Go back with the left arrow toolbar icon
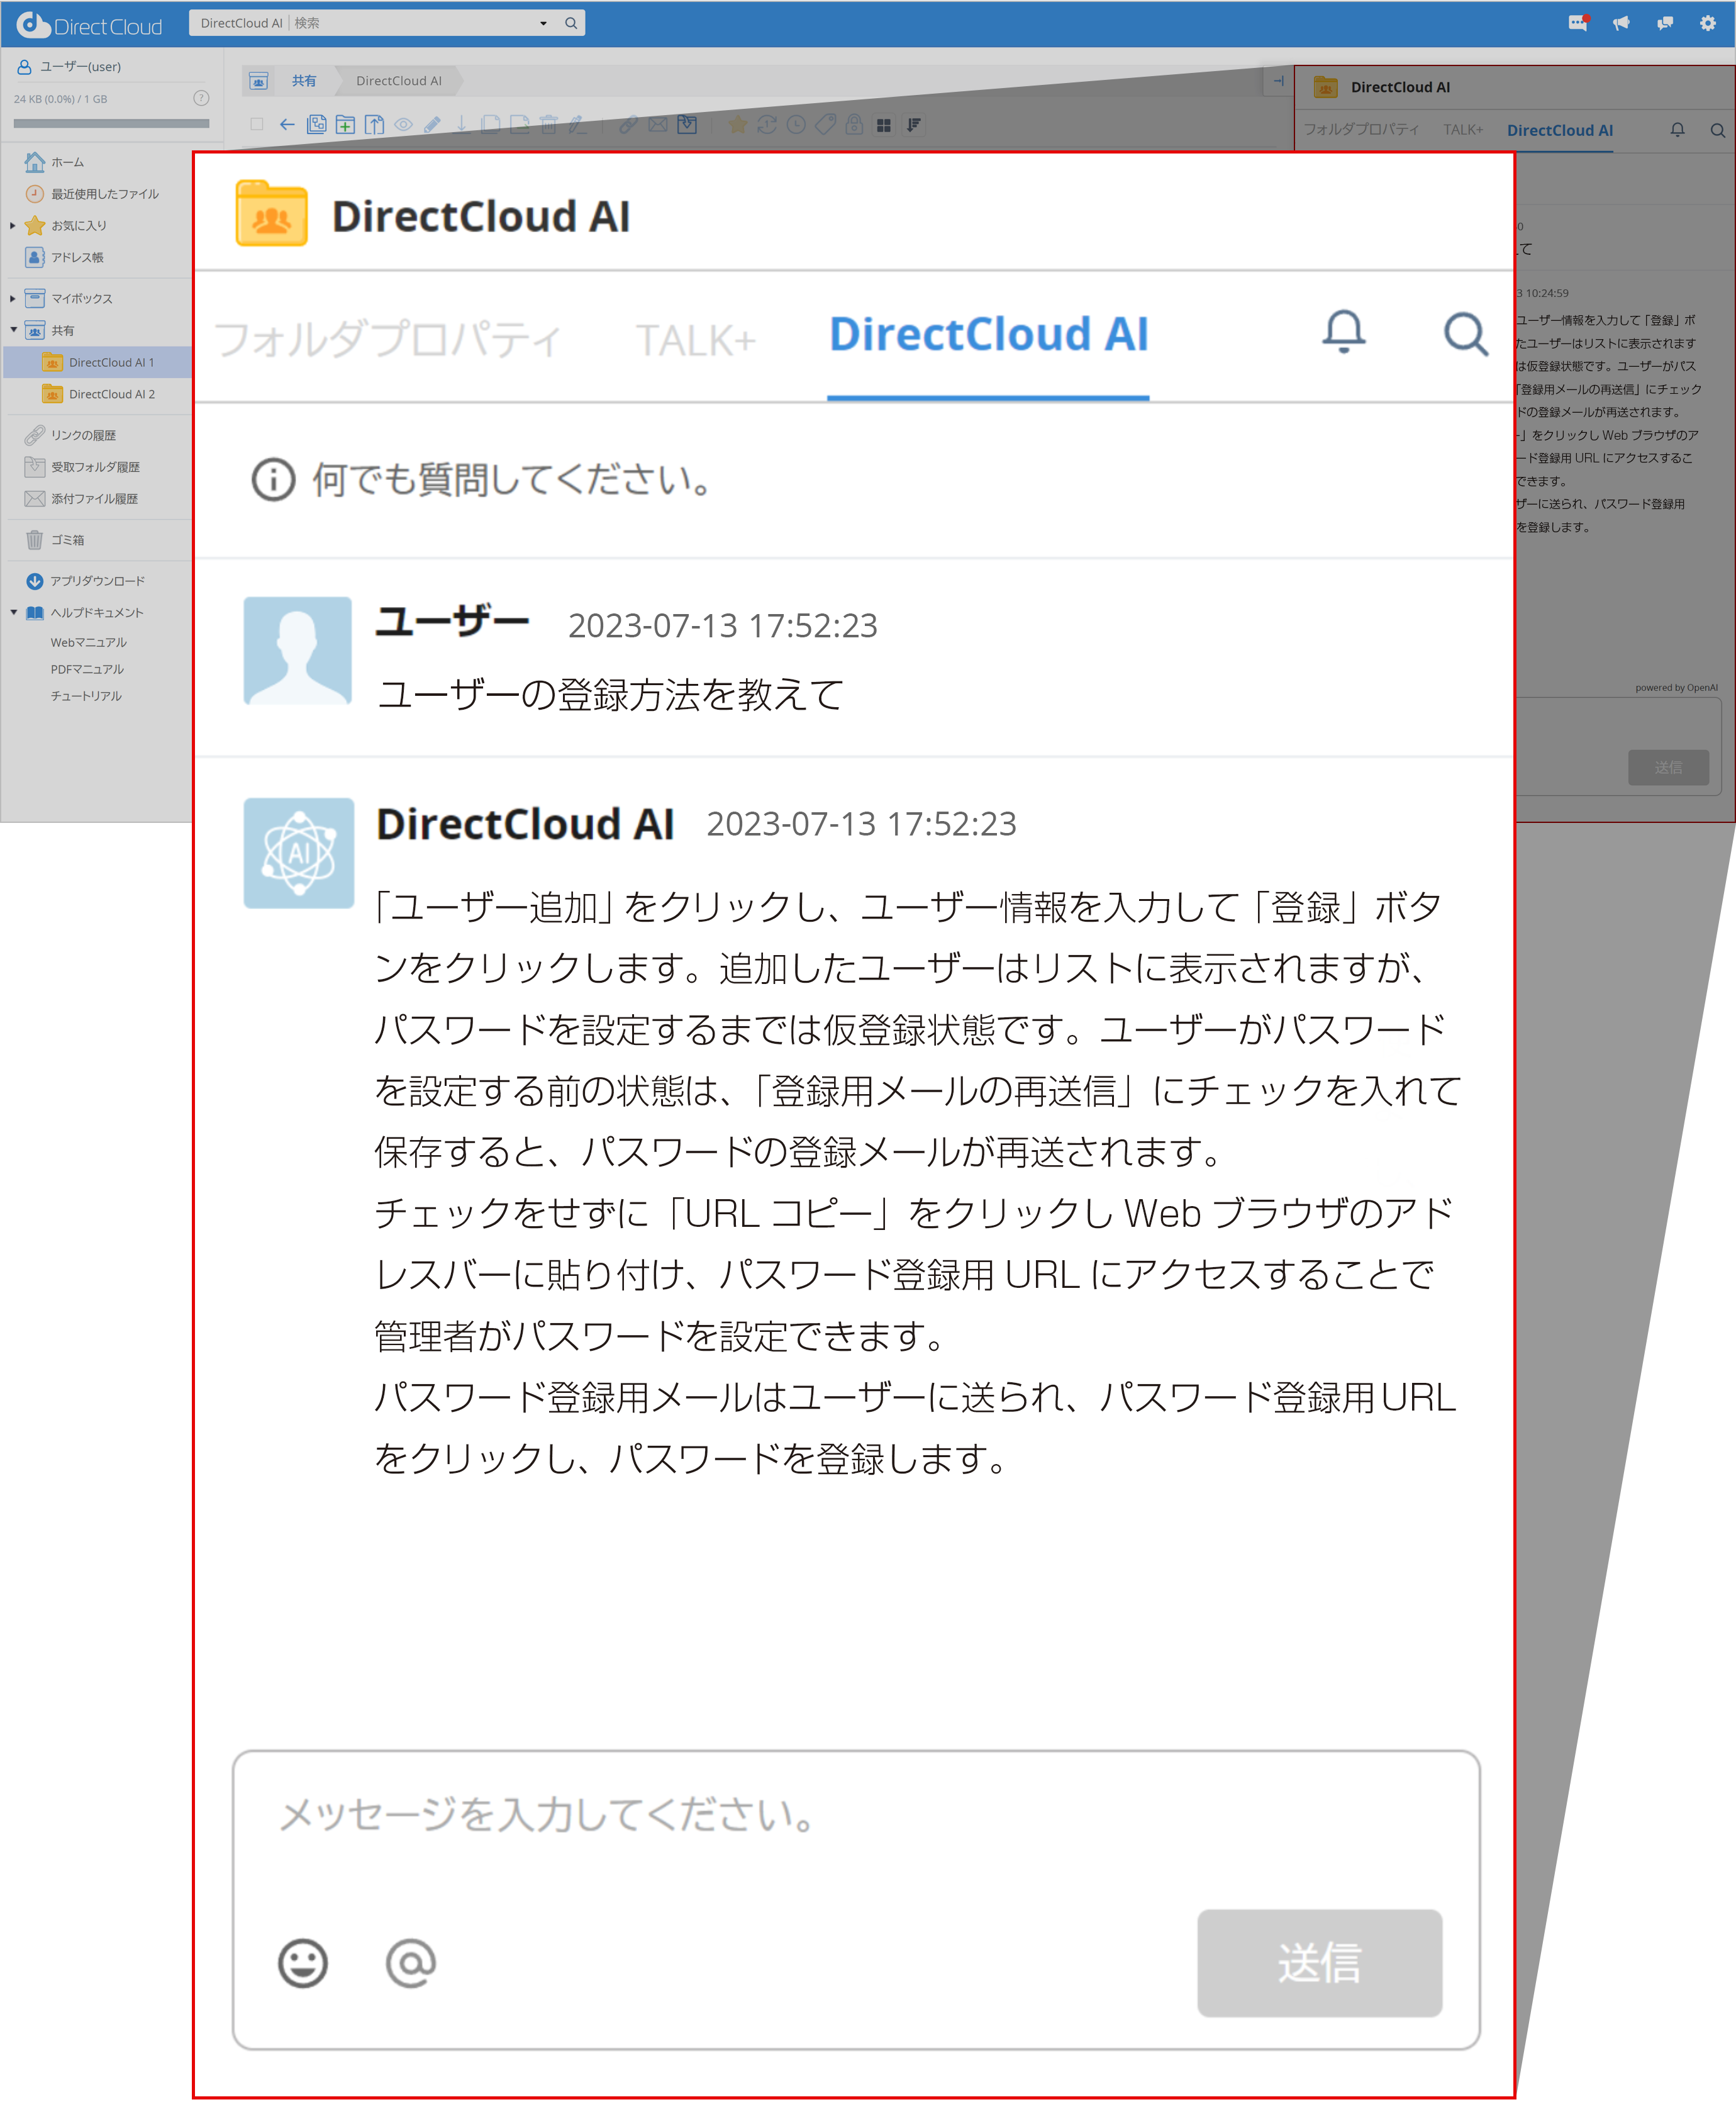Image resolution: width=1736 pixels, height=2102 pixels. (287, 125)
